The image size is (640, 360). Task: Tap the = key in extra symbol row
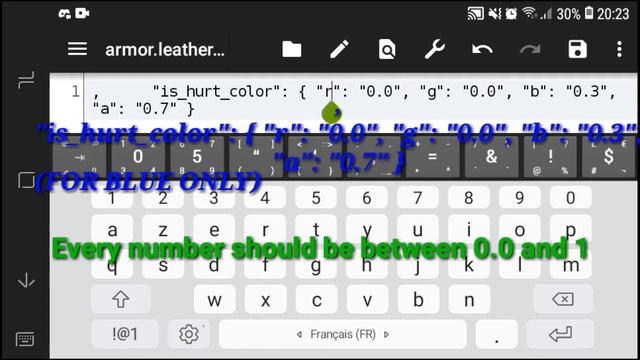point(433,157)
